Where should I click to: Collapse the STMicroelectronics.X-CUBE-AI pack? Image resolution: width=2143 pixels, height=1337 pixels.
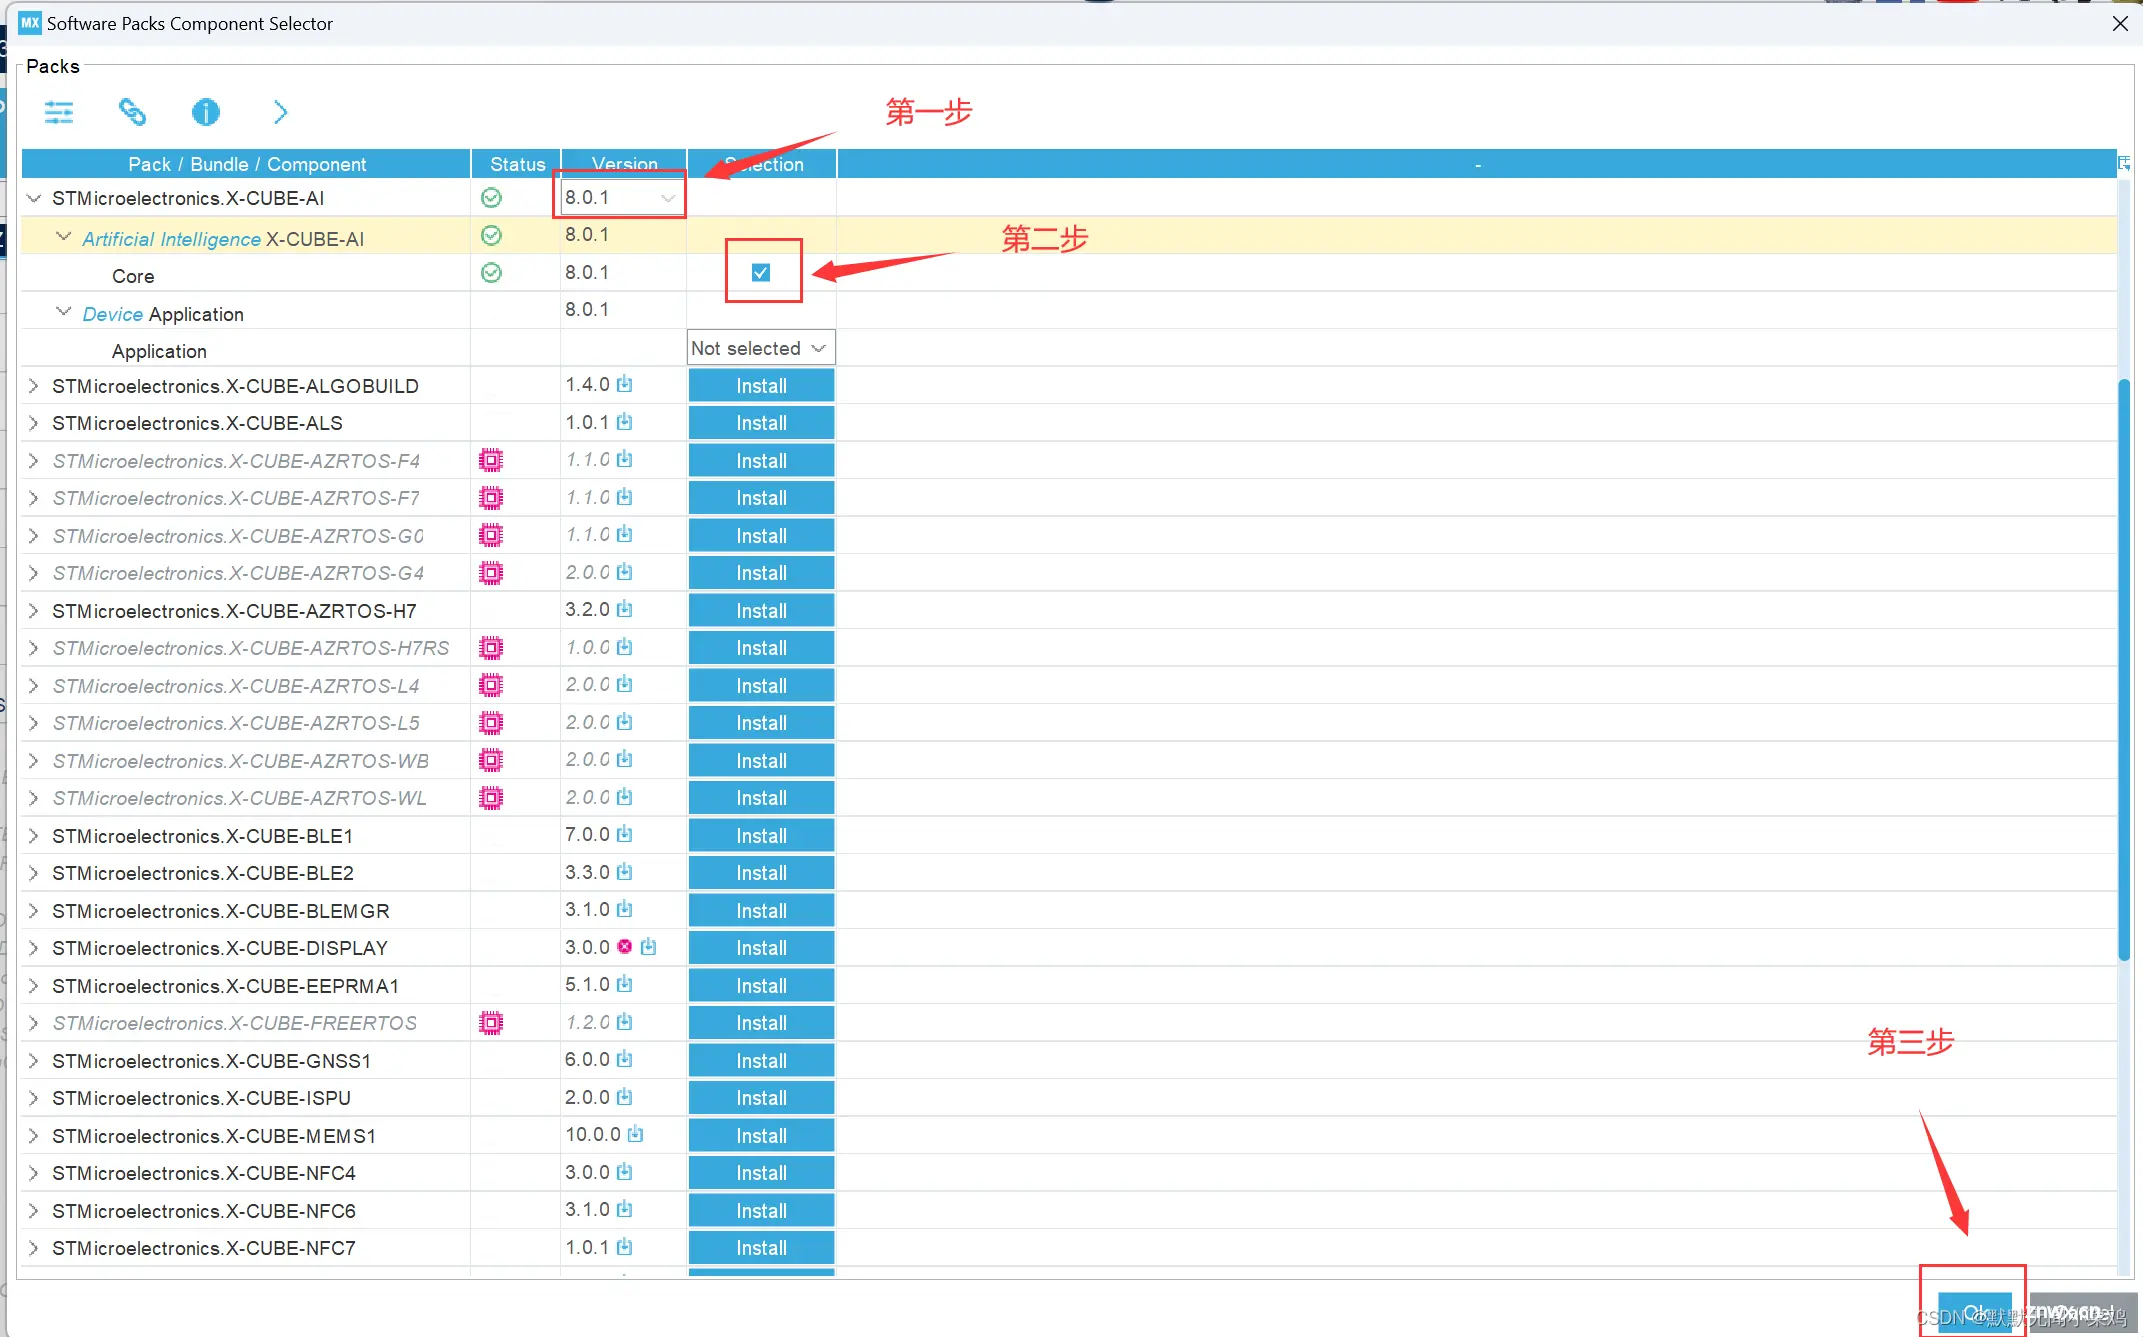pos(34,198)
